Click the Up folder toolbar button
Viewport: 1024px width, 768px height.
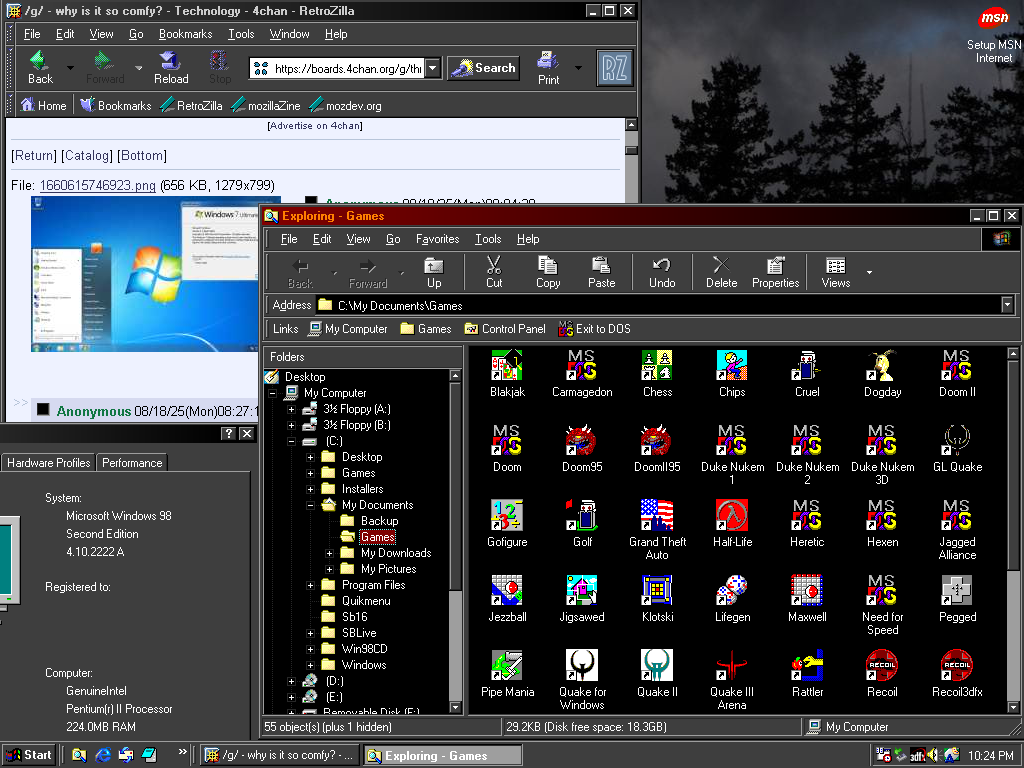(x=434, y=271)
